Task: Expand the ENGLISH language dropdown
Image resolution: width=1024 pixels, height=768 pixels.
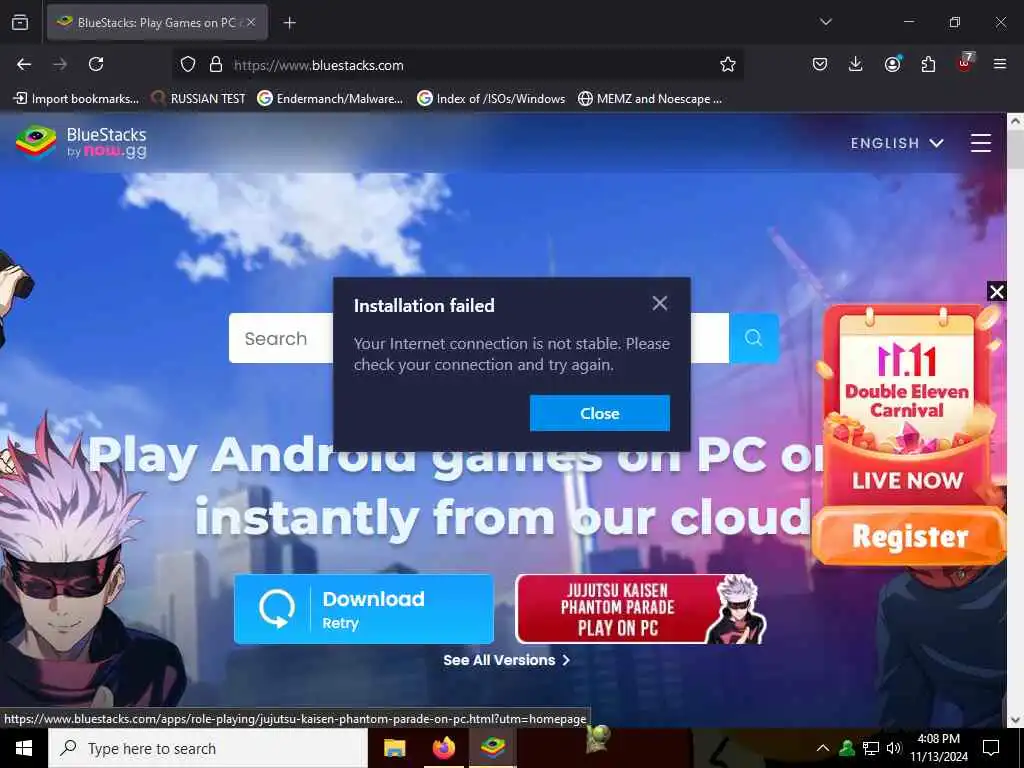Action: pos(897,143)
